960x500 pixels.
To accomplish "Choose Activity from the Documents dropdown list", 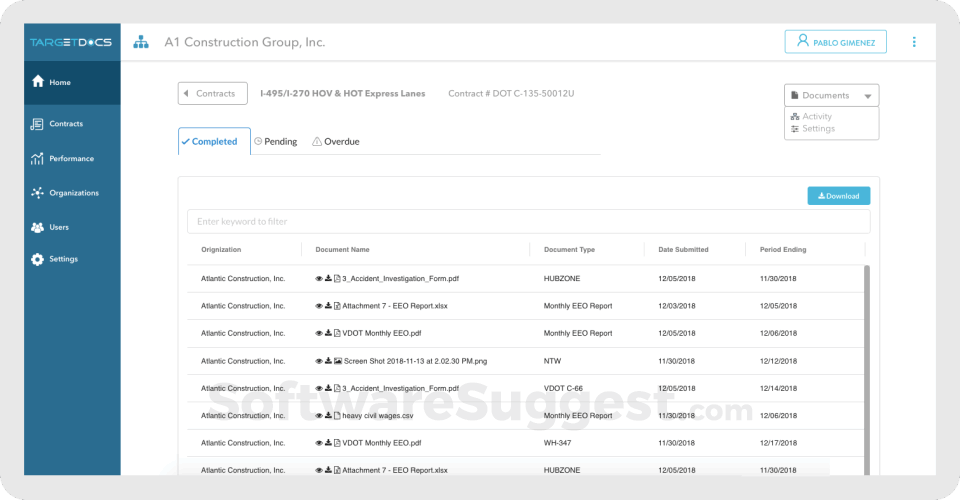I will (x=816, y=117).
